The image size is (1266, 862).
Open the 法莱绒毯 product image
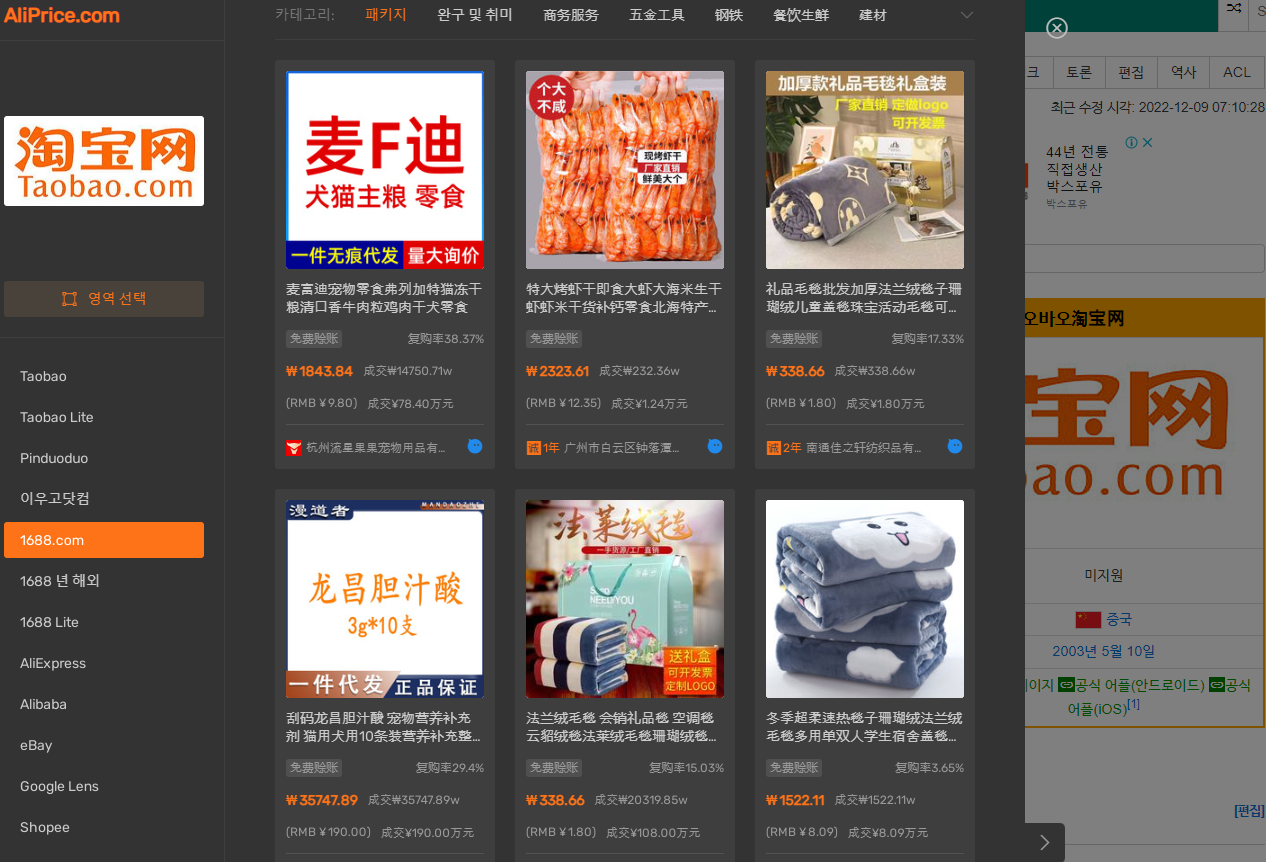point(625,599)
